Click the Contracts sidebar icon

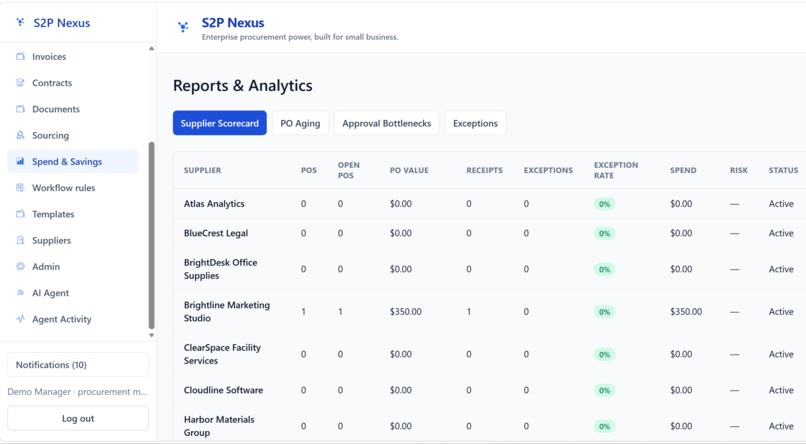pos(20,83)
